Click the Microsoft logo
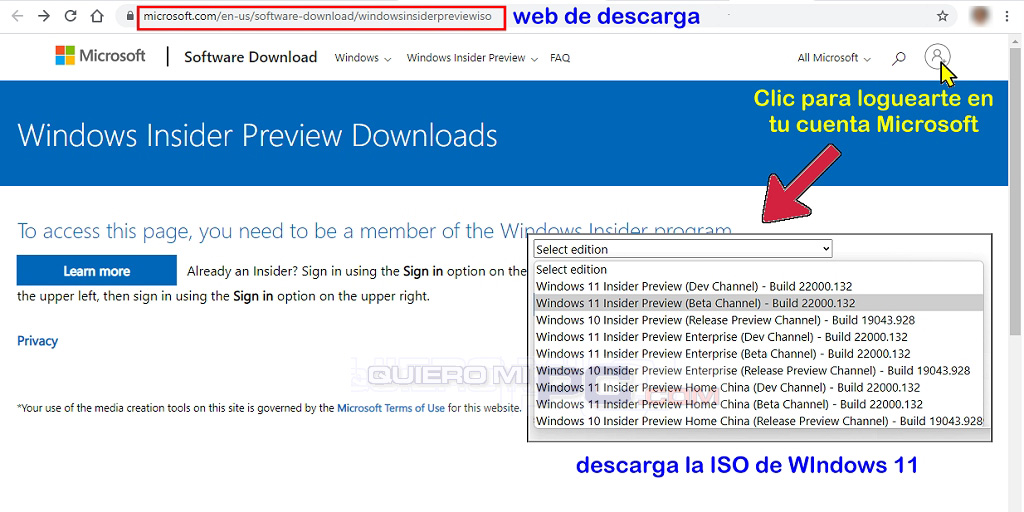The image size is (1024, 512). click(101, 56)
